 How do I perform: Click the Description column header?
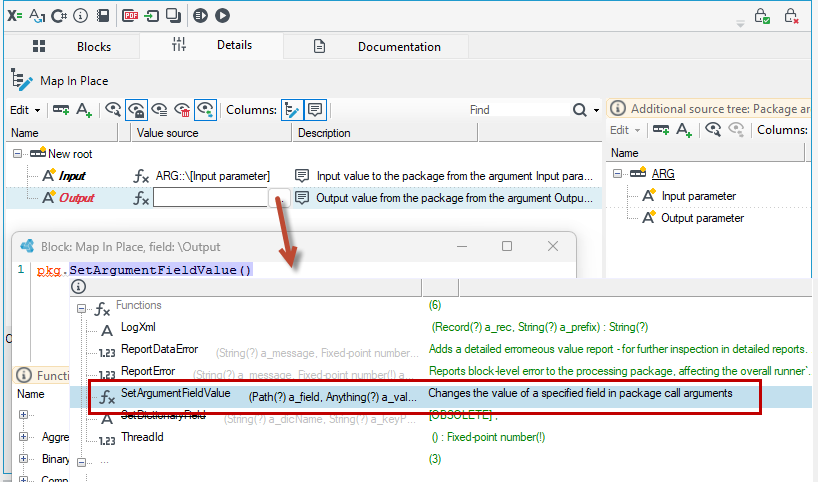[385, 133]
